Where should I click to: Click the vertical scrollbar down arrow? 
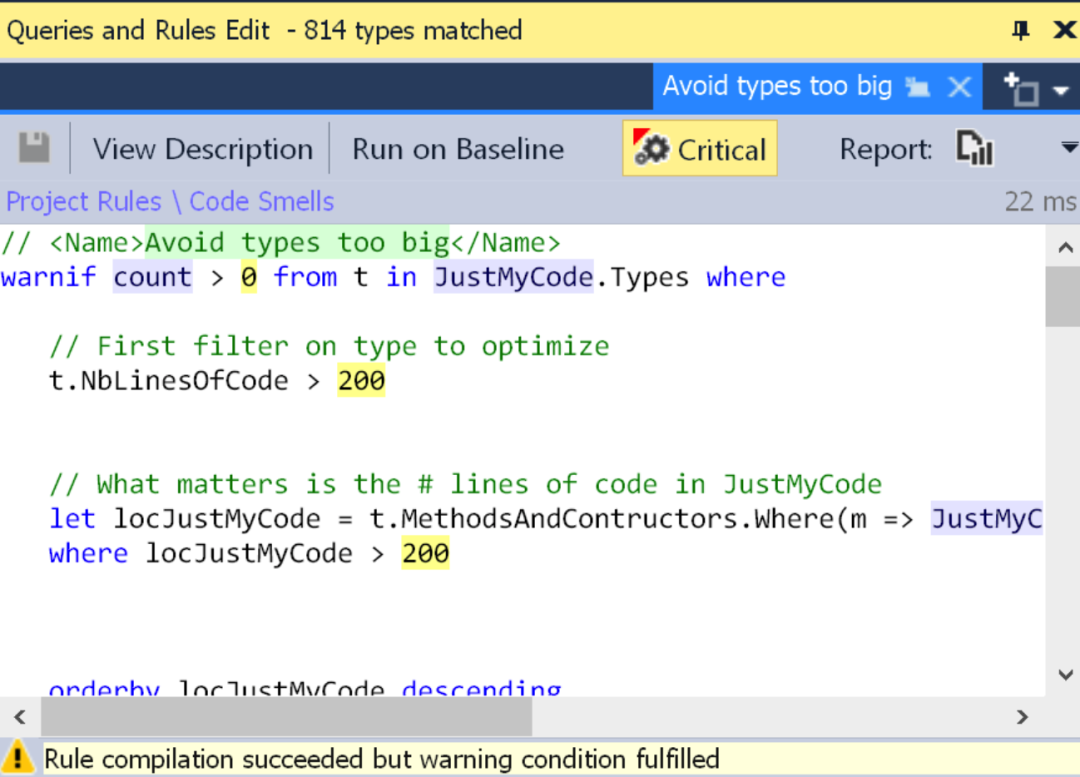click(1064, 675)
